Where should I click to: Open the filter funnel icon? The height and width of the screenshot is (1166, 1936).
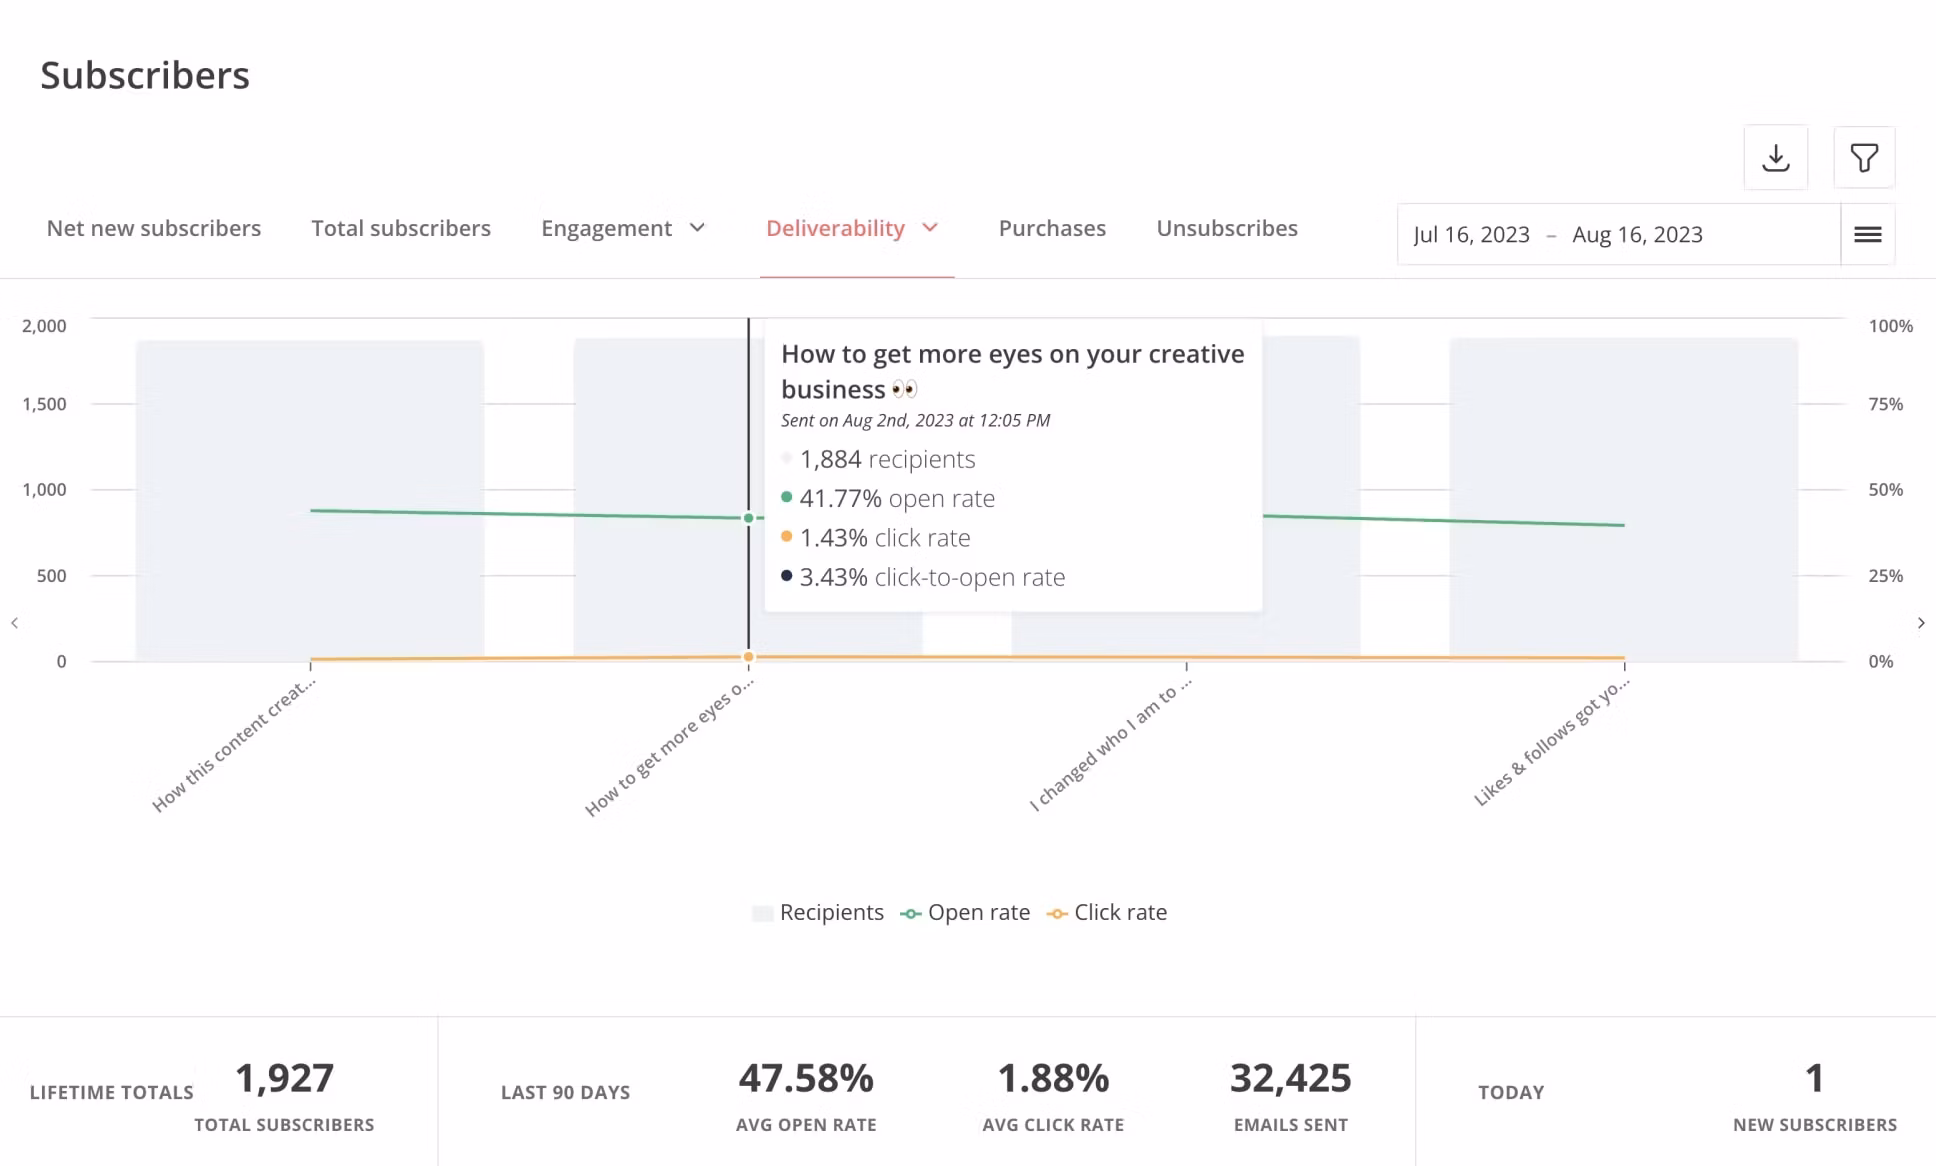[1863, 157]
